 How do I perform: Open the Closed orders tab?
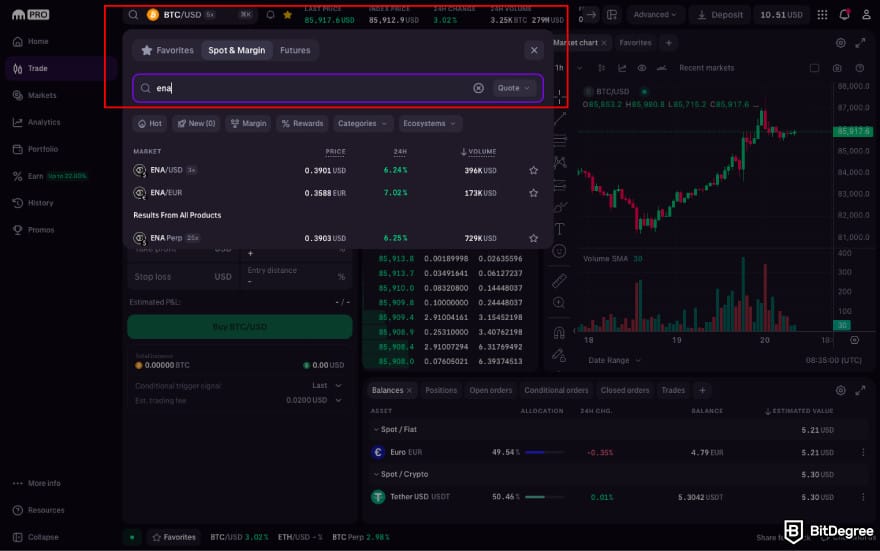[625, 390]
